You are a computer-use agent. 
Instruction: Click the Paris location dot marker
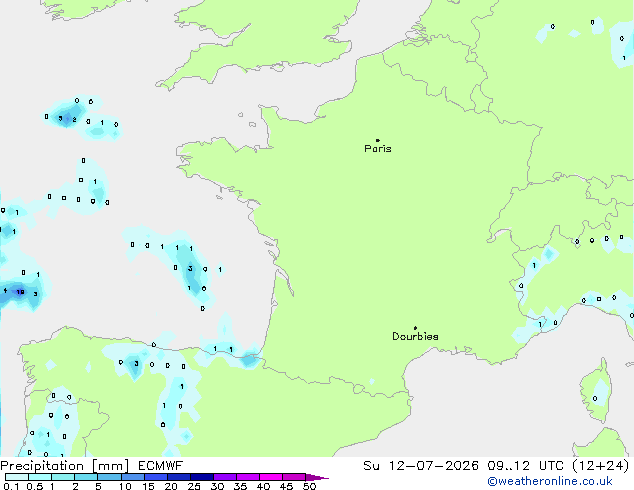point(378,140)
